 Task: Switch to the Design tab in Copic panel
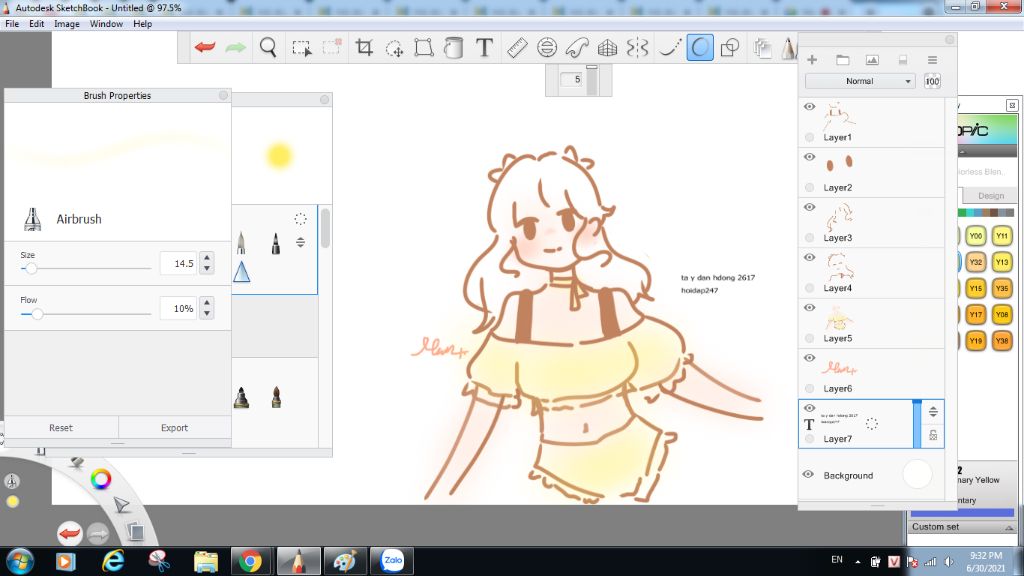pos(991,195)
